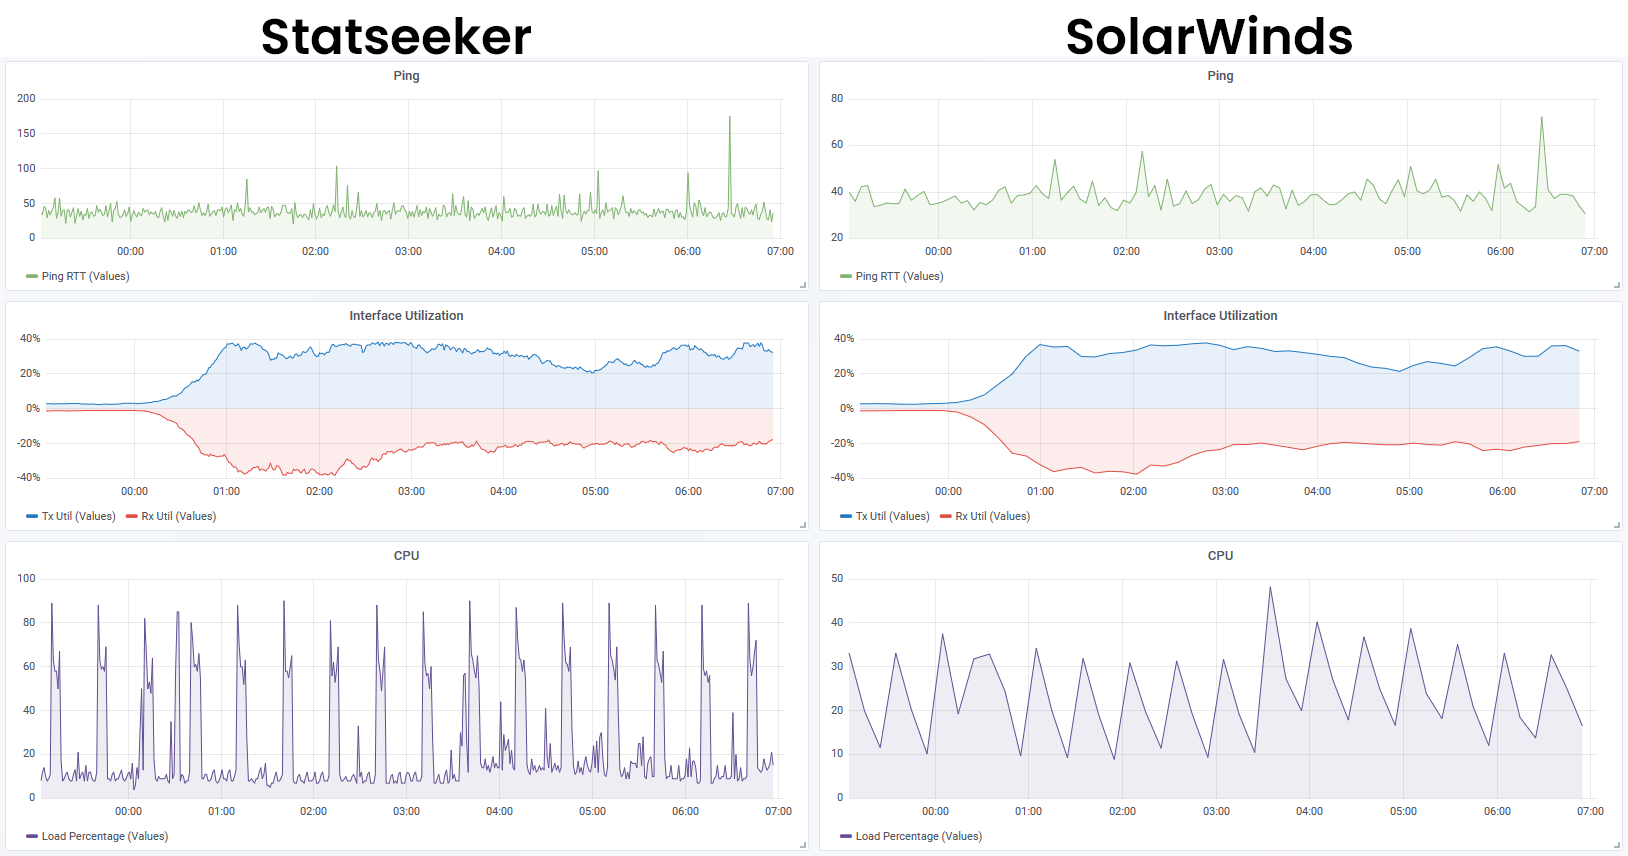This screenshot has height=856, width=1628.
Task: Click the Statseeker heading text
Action: [396, 36]
